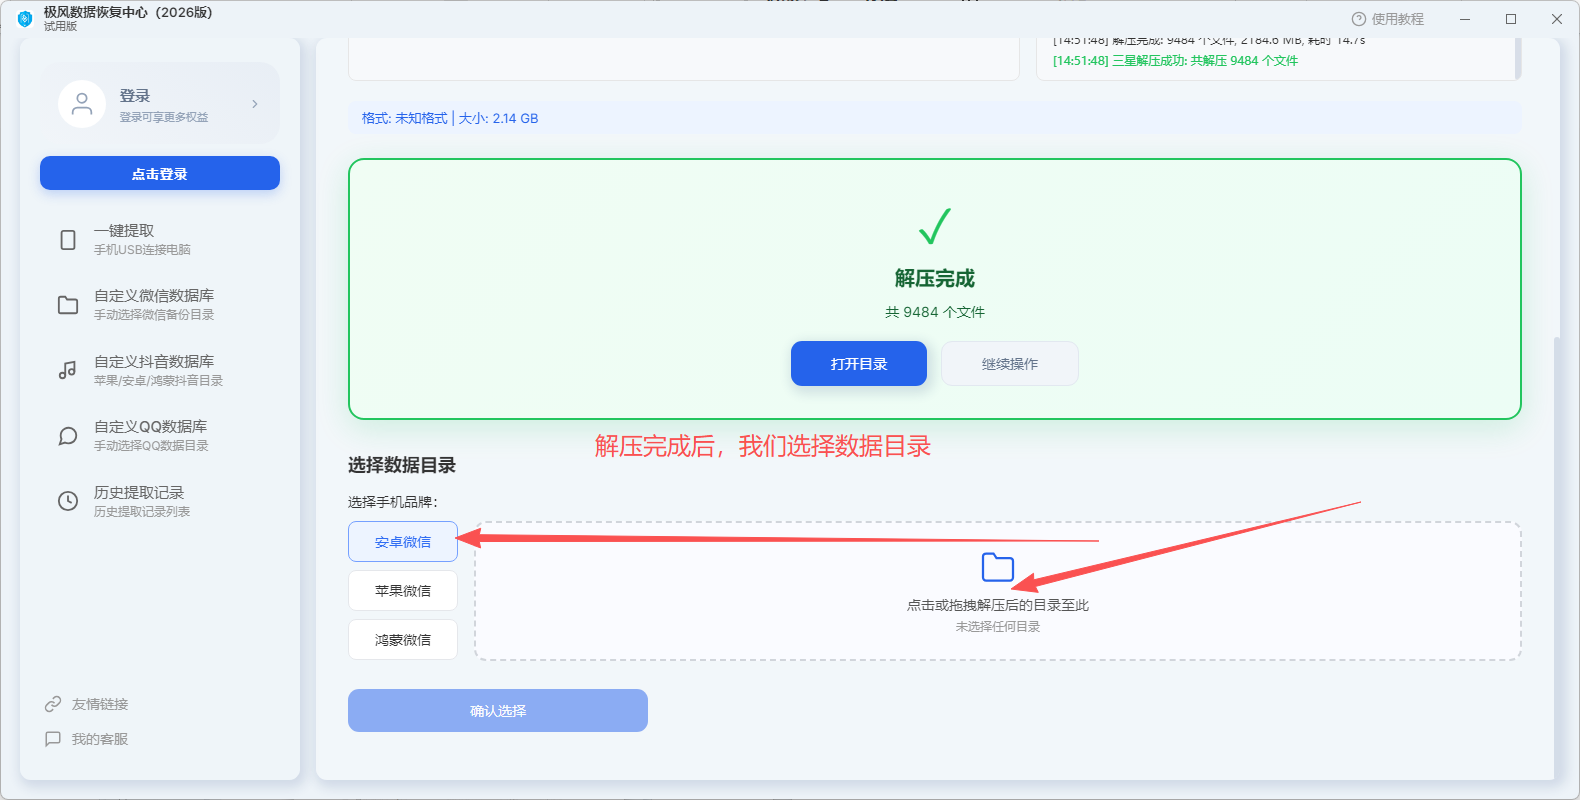Click the 继续操作 button
The width and height of the screenshot is (1580, 800).
pos(1010,364)
